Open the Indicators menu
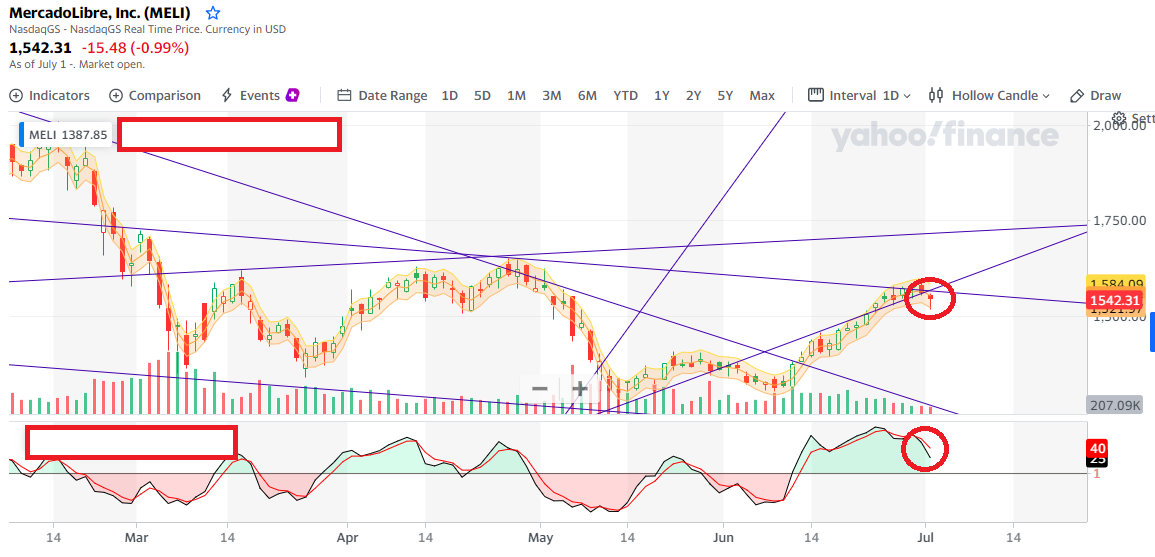Screen dimensions: 1155x557 tap(49, 95)
